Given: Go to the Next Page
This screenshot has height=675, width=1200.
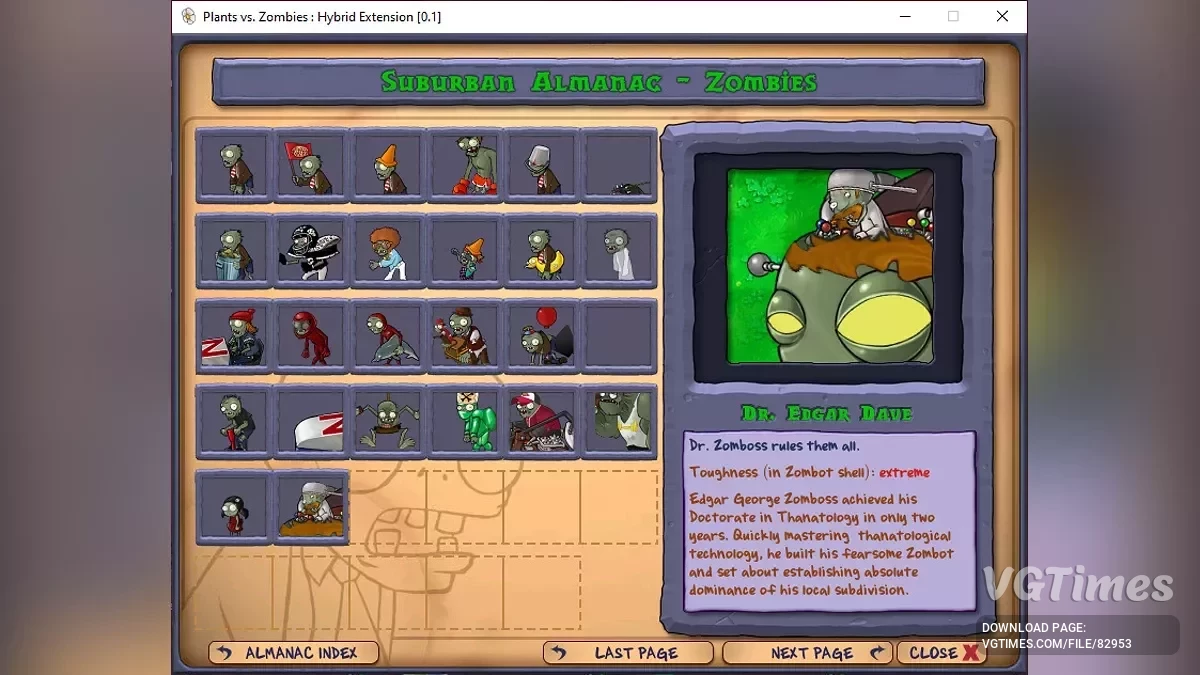Looking at the screenshot, I should click(807, 653).
